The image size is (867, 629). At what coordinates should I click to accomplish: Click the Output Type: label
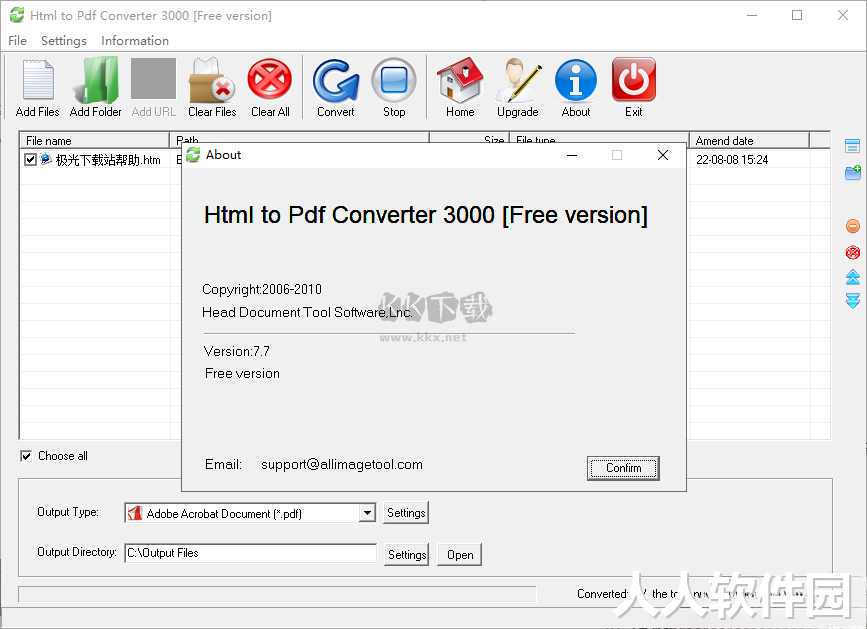coord(68,512)
